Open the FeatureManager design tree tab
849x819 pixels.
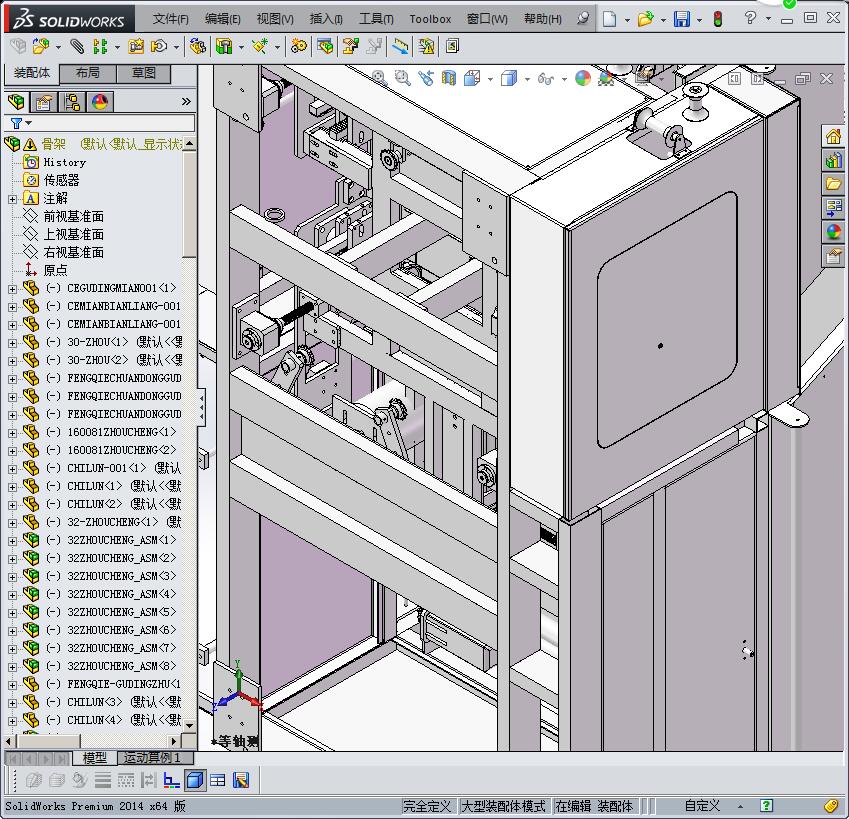(16, 102)
